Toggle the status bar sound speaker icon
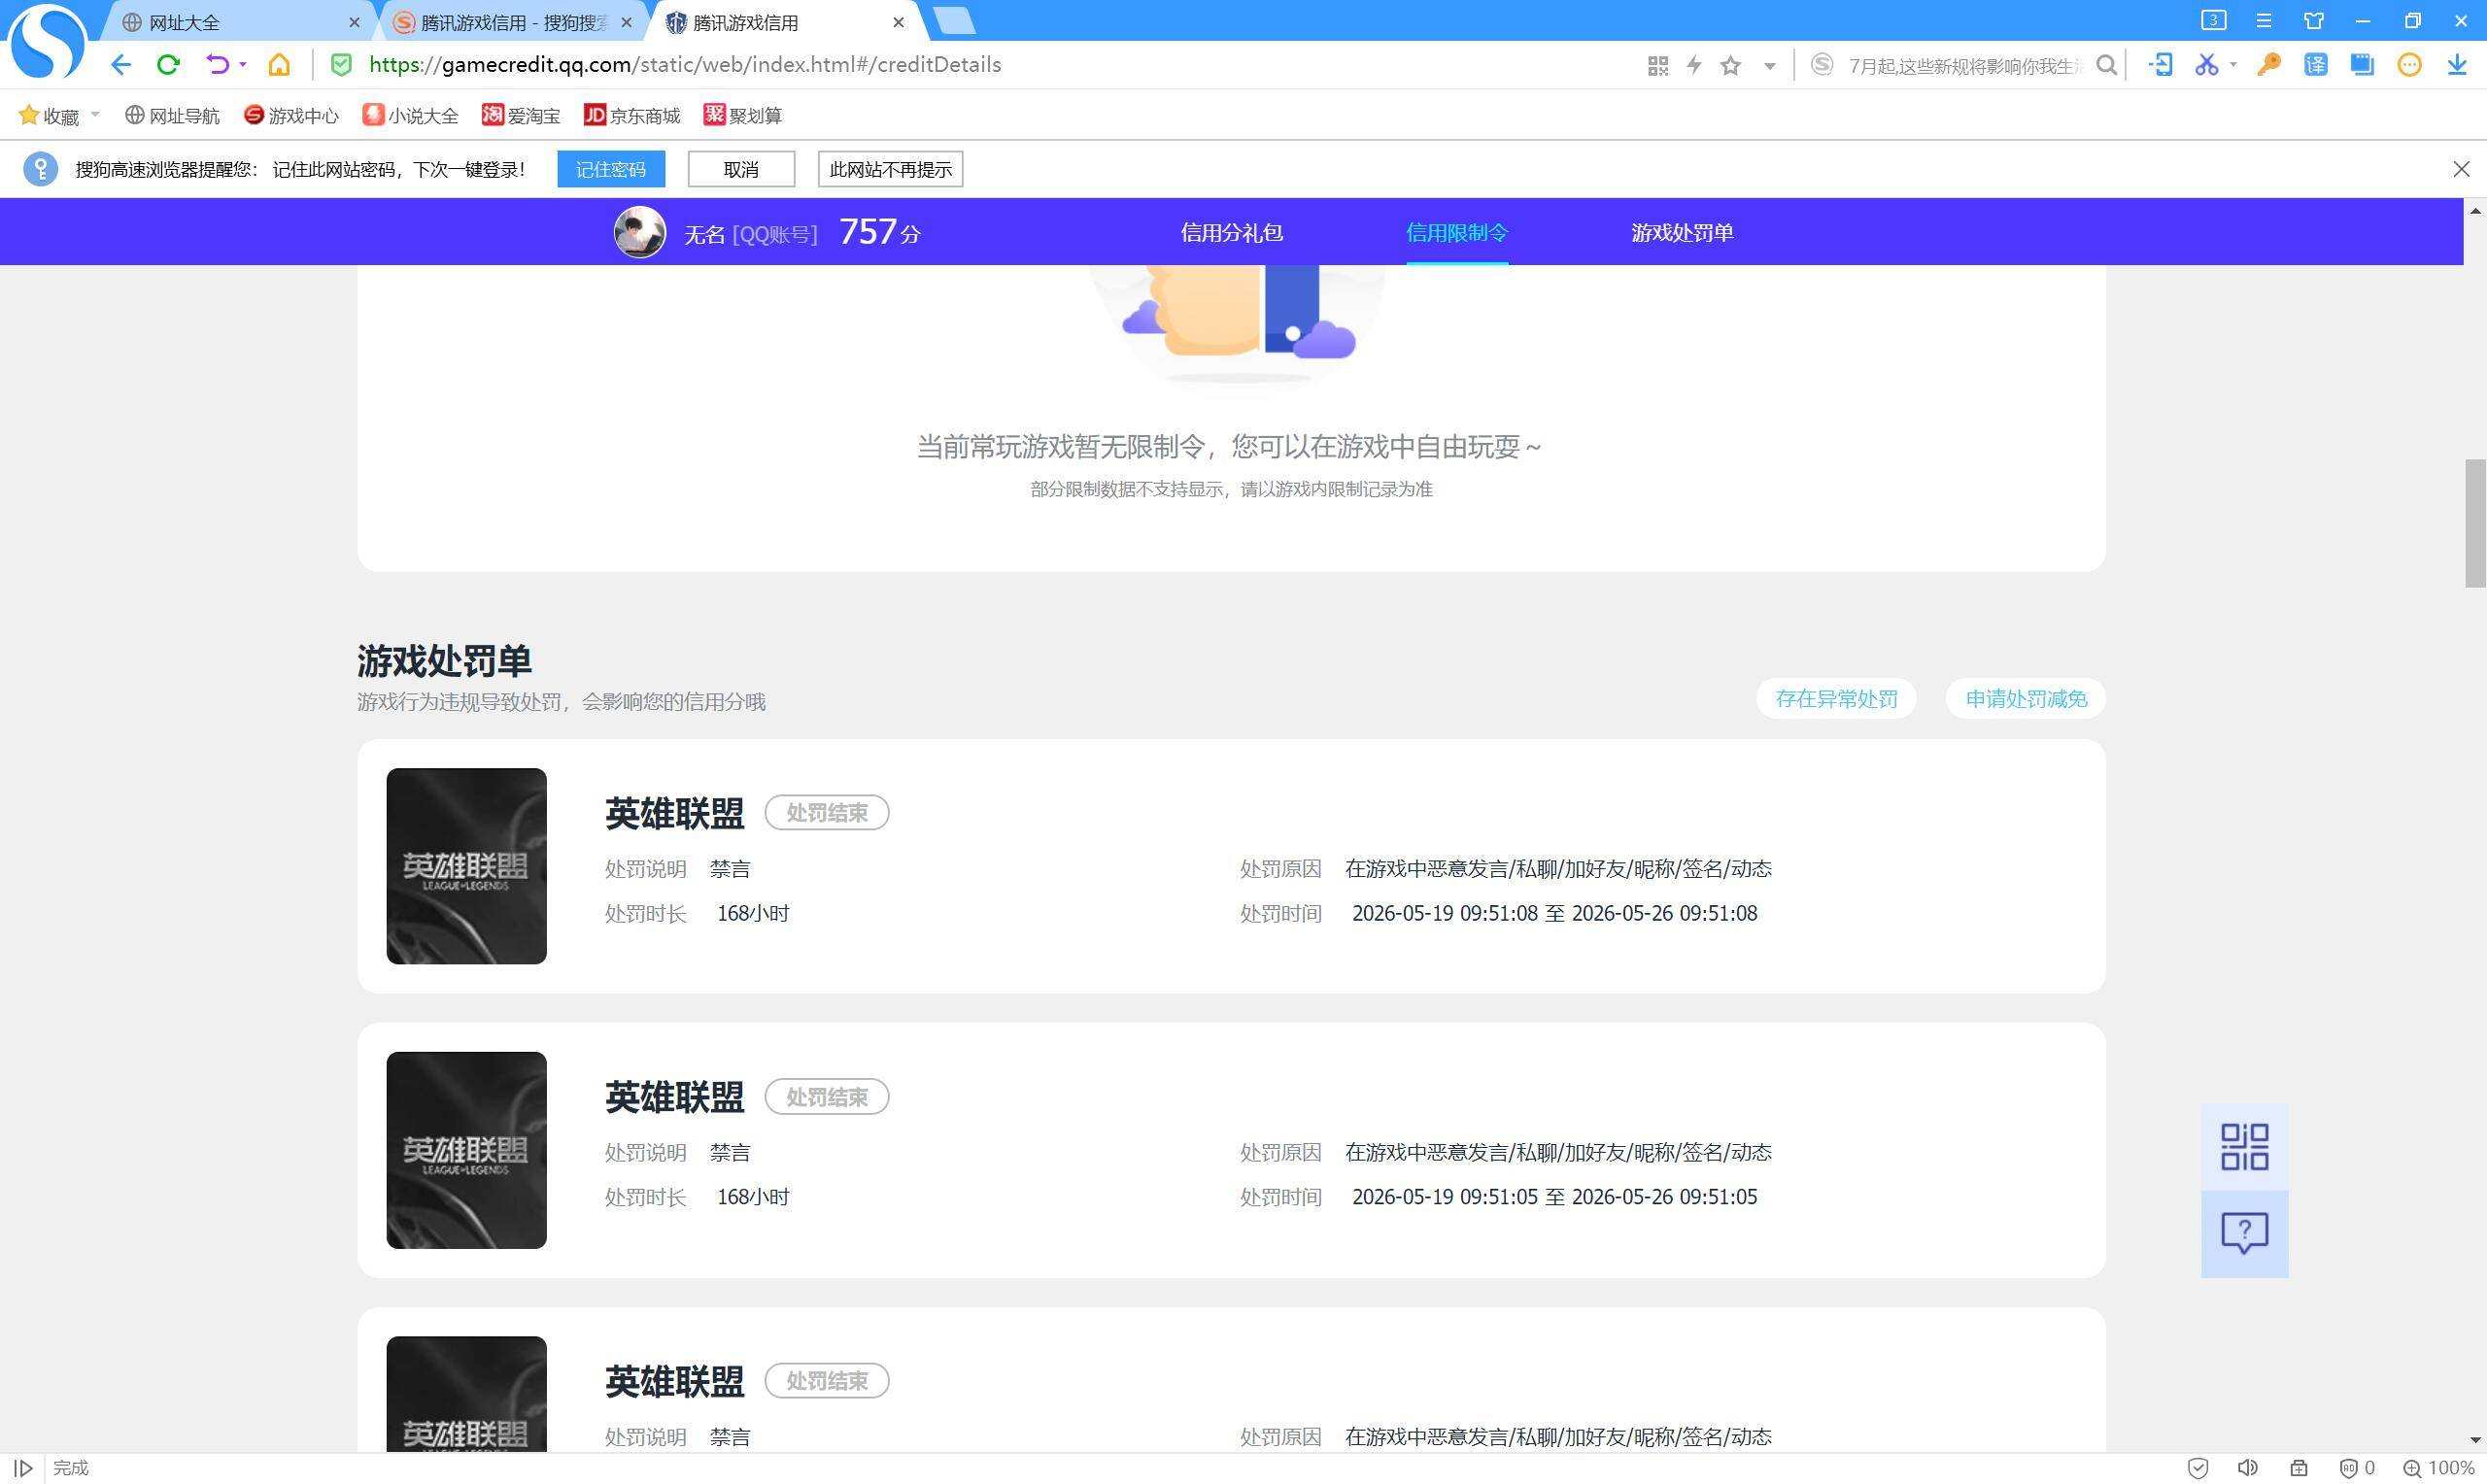This screenshot has width=2487, height=1484. [2247, 1468]
